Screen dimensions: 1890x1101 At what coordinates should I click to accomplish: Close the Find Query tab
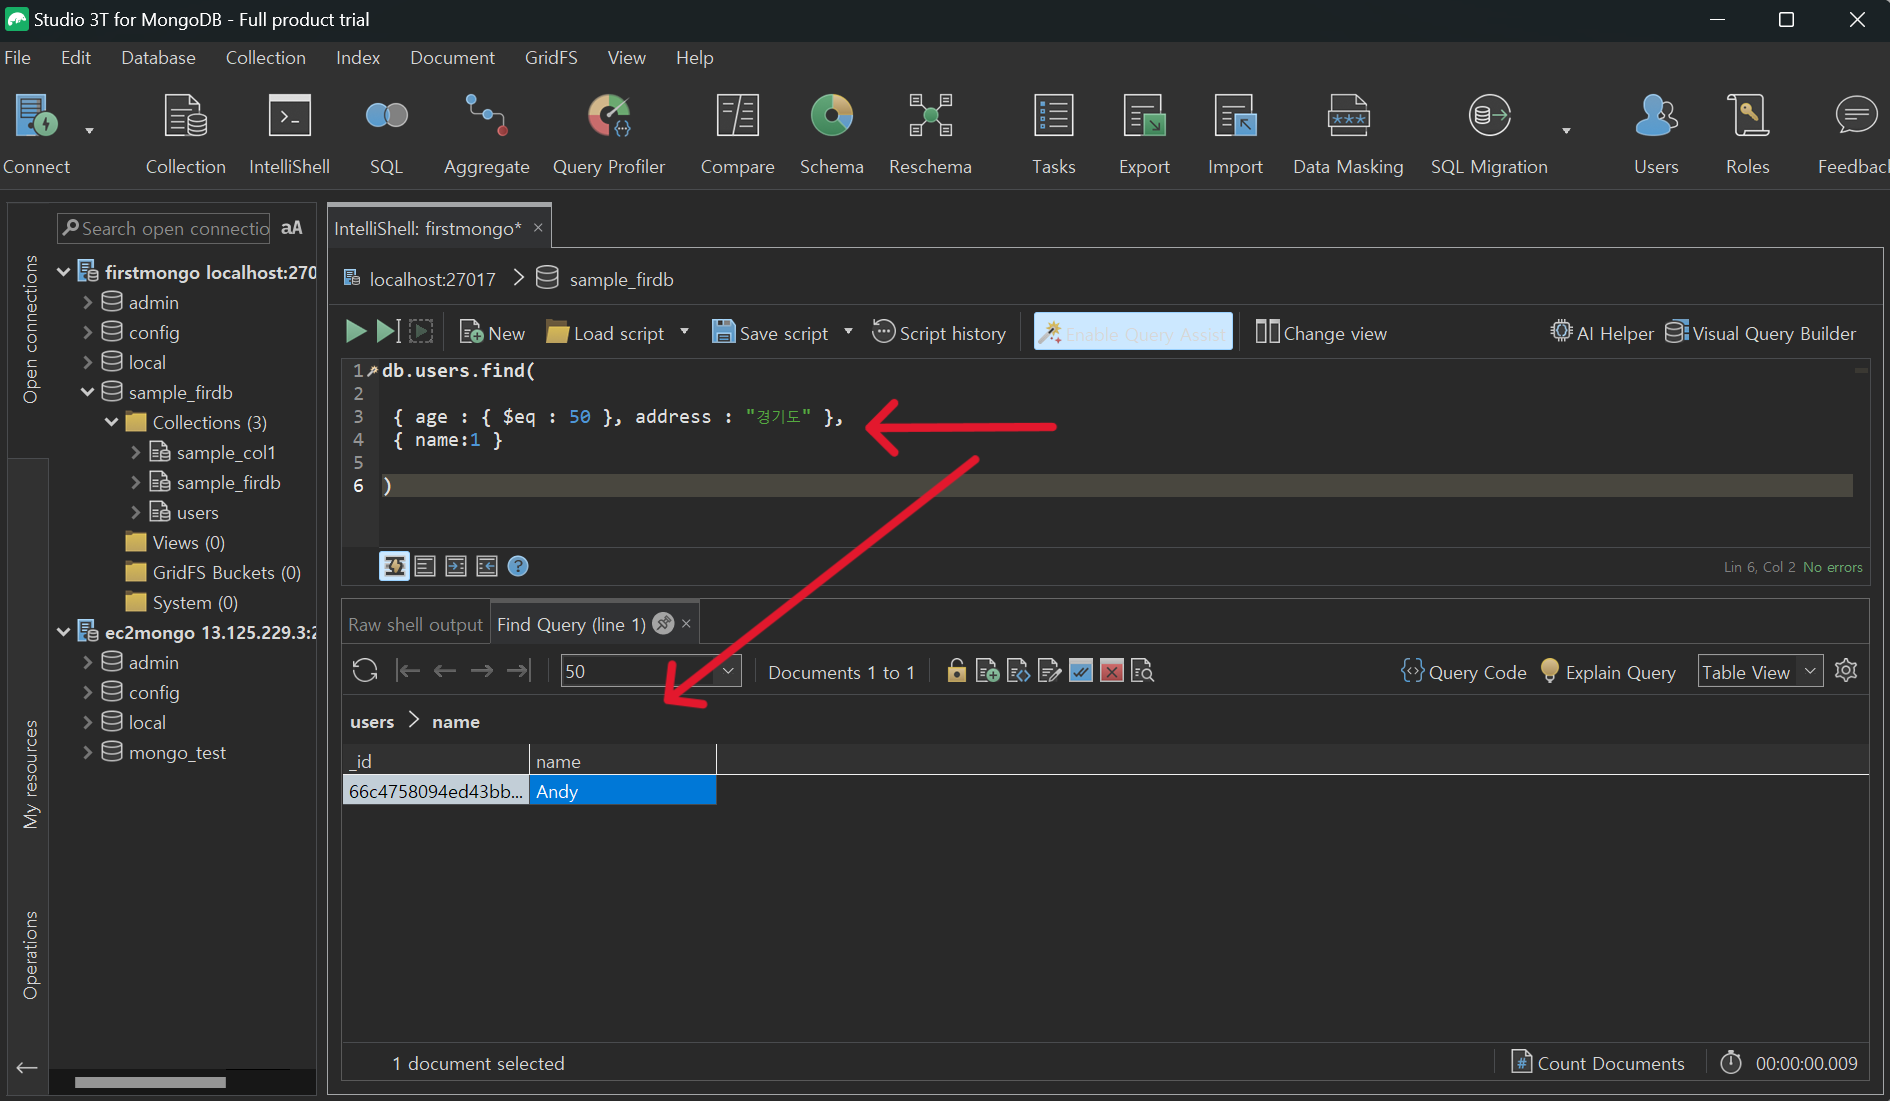click(686, 623)
